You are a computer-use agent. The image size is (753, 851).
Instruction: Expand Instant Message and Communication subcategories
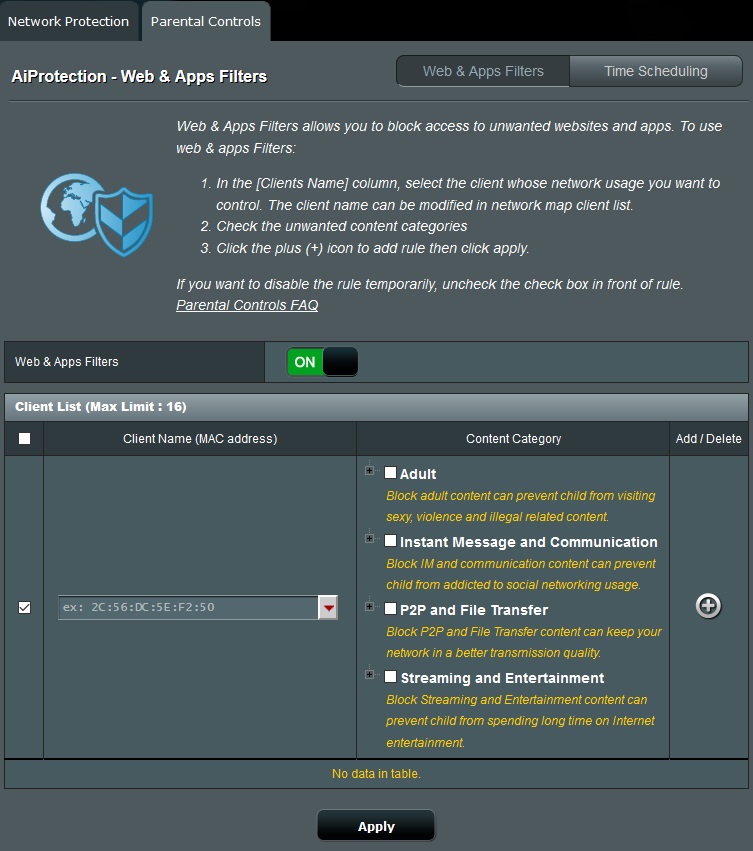pos(370,538)
